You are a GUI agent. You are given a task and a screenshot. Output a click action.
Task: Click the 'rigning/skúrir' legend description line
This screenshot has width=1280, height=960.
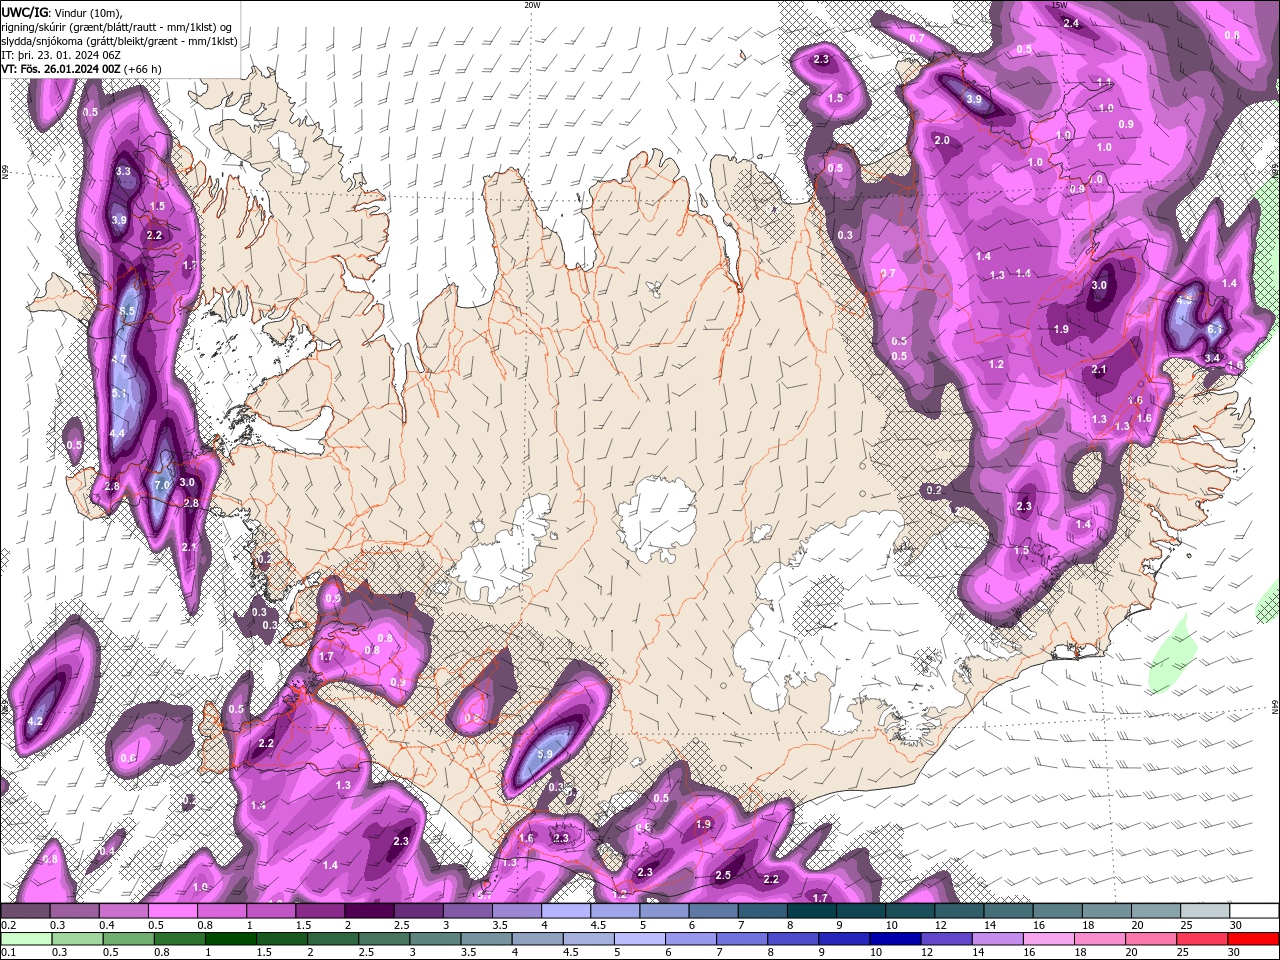tap(118, 27)
